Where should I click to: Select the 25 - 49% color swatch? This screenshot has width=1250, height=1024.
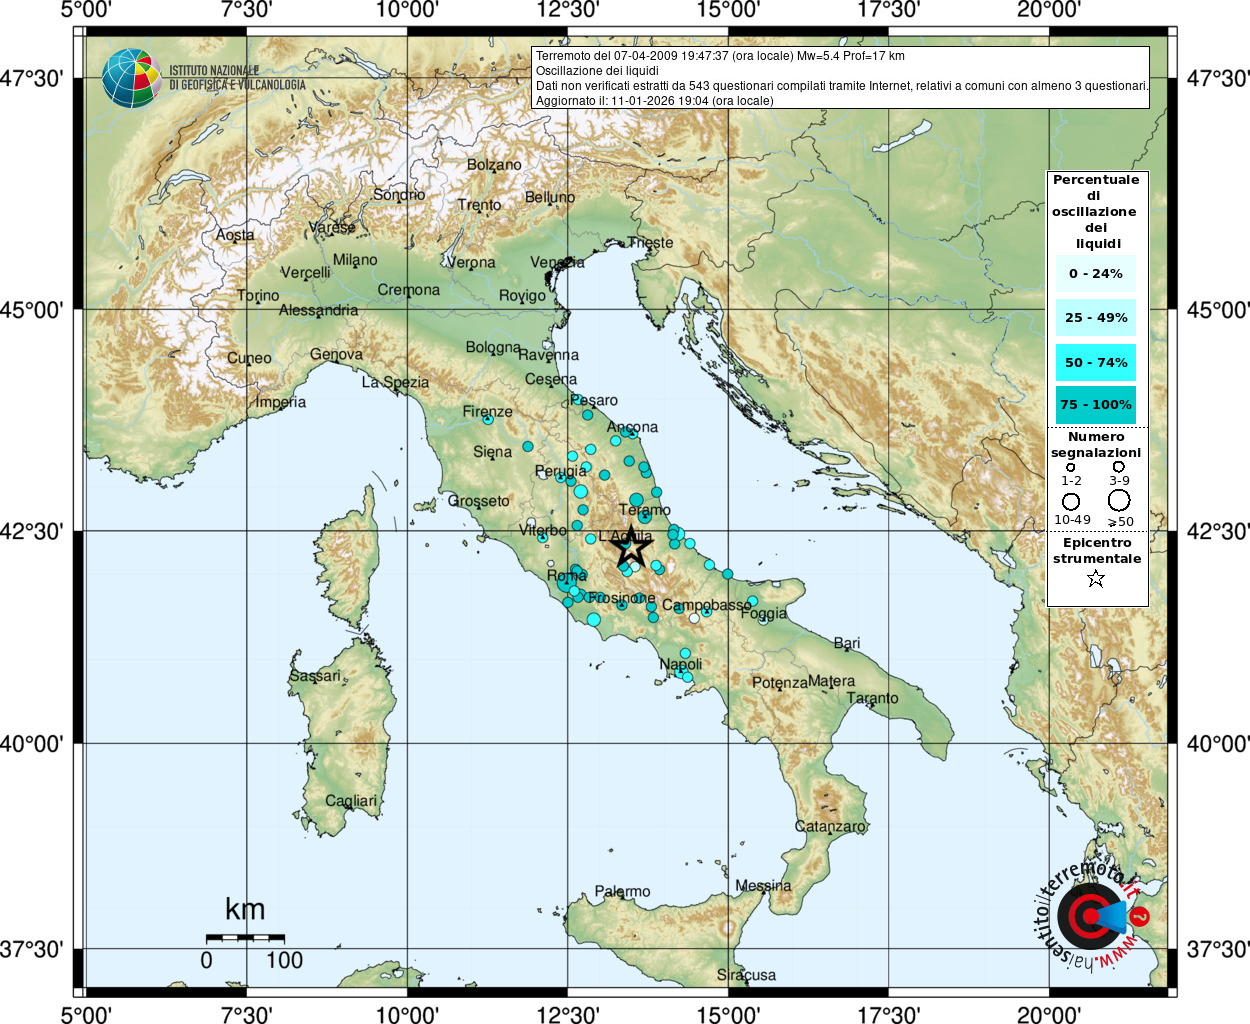point(1096,317)
